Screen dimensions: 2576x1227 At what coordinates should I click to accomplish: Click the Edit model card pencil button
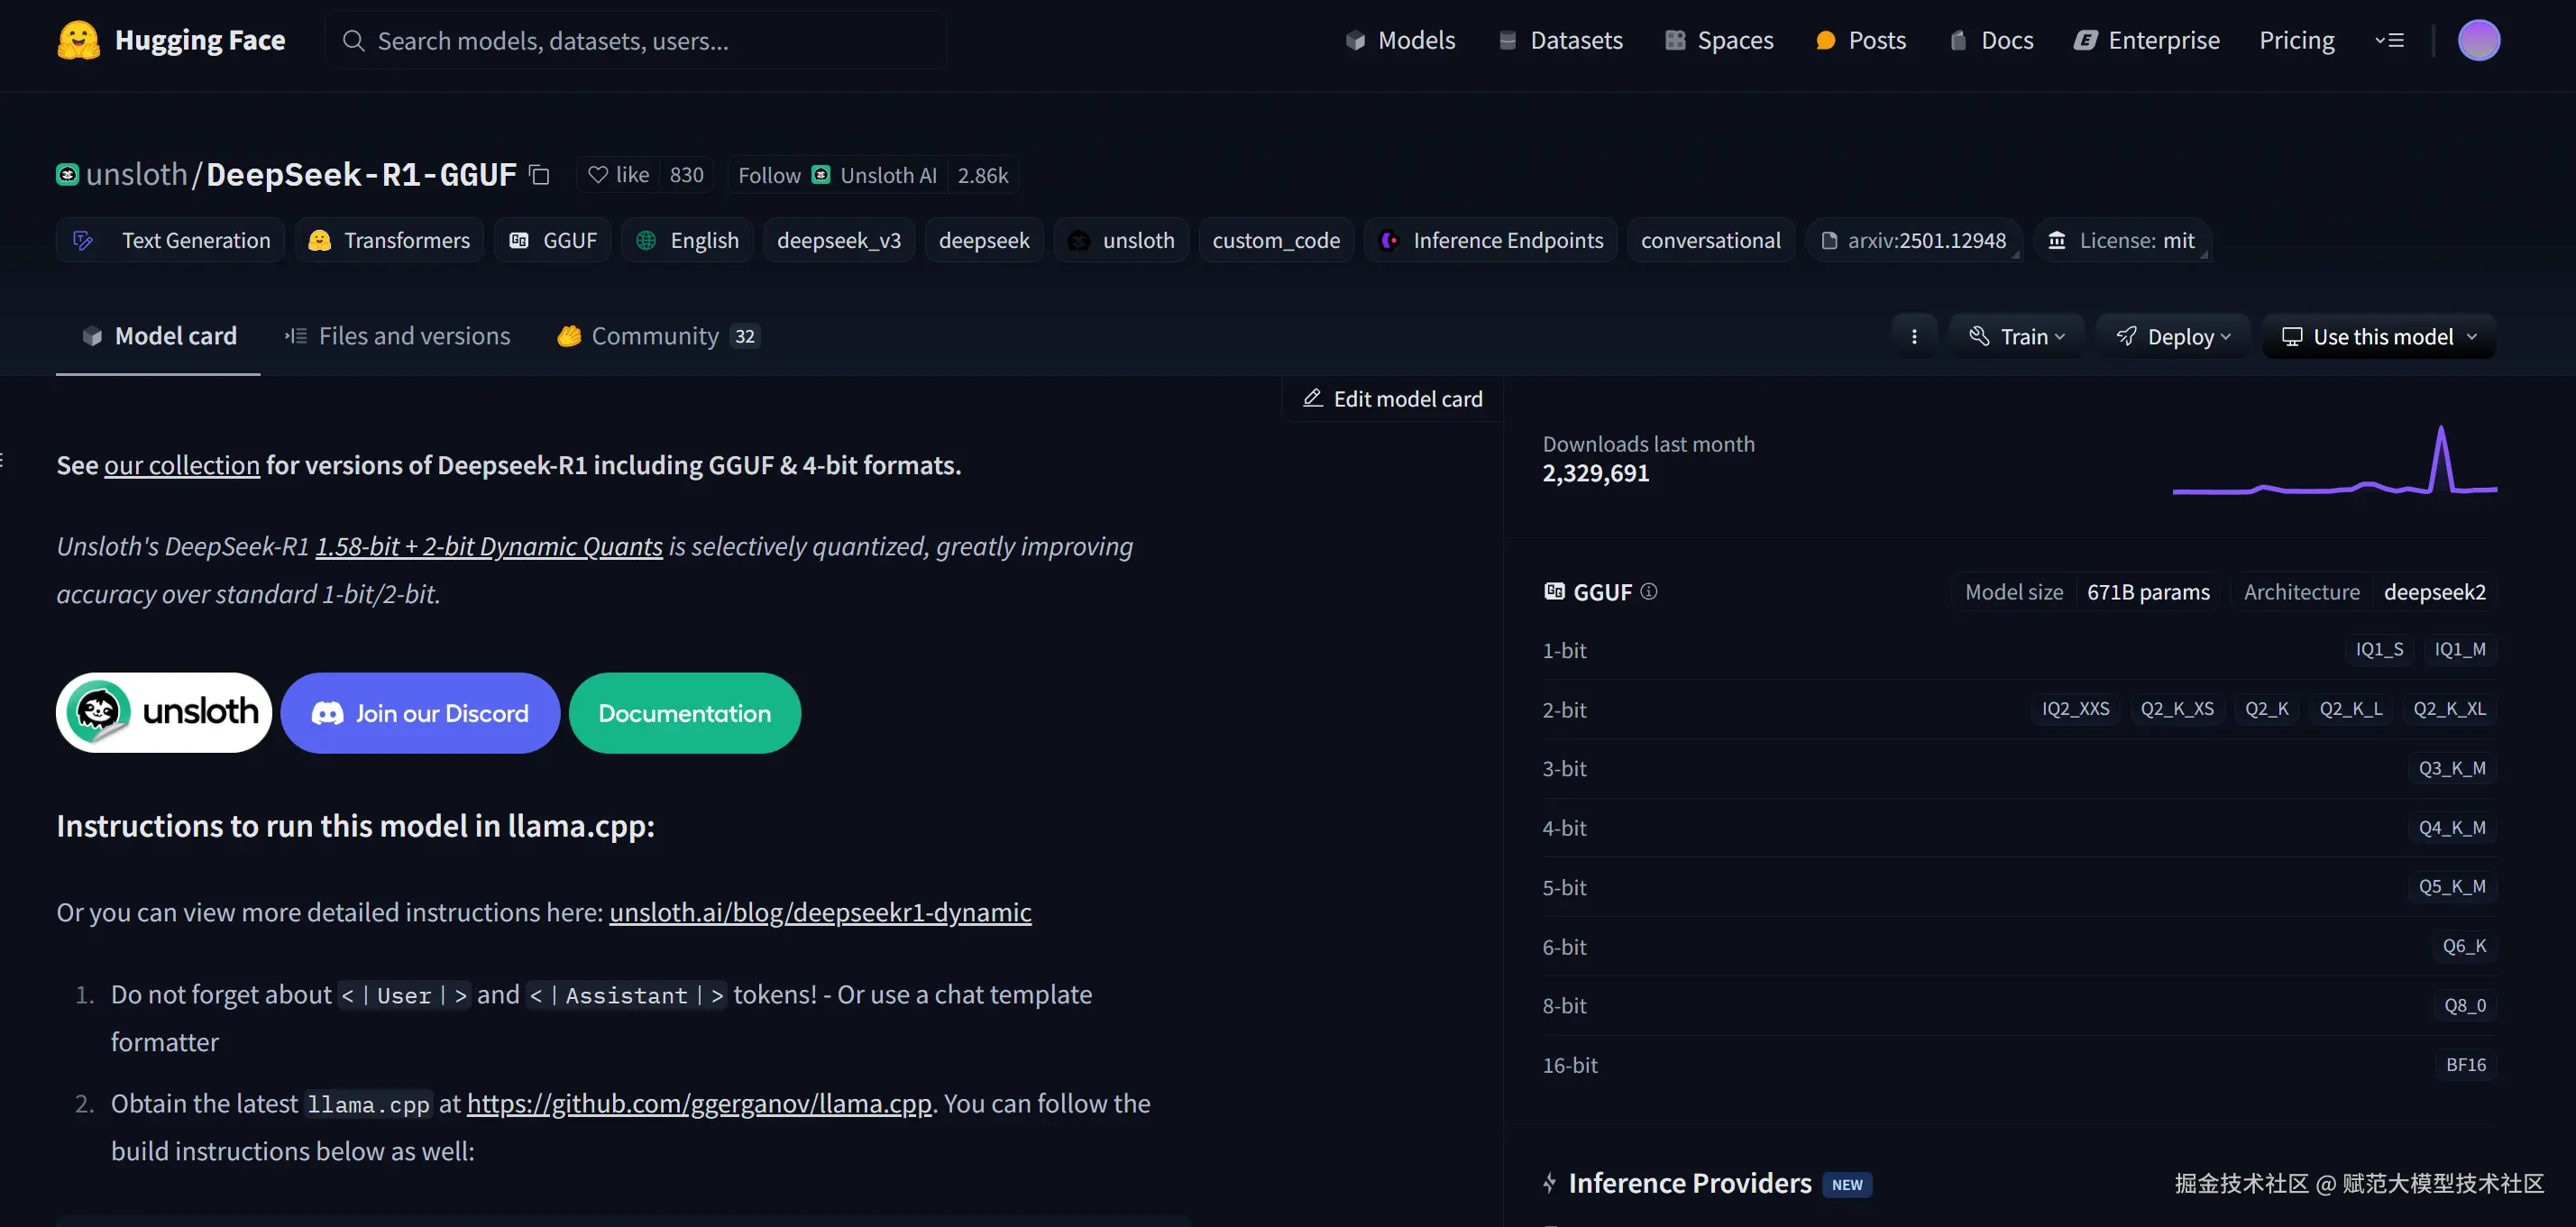1392,399
